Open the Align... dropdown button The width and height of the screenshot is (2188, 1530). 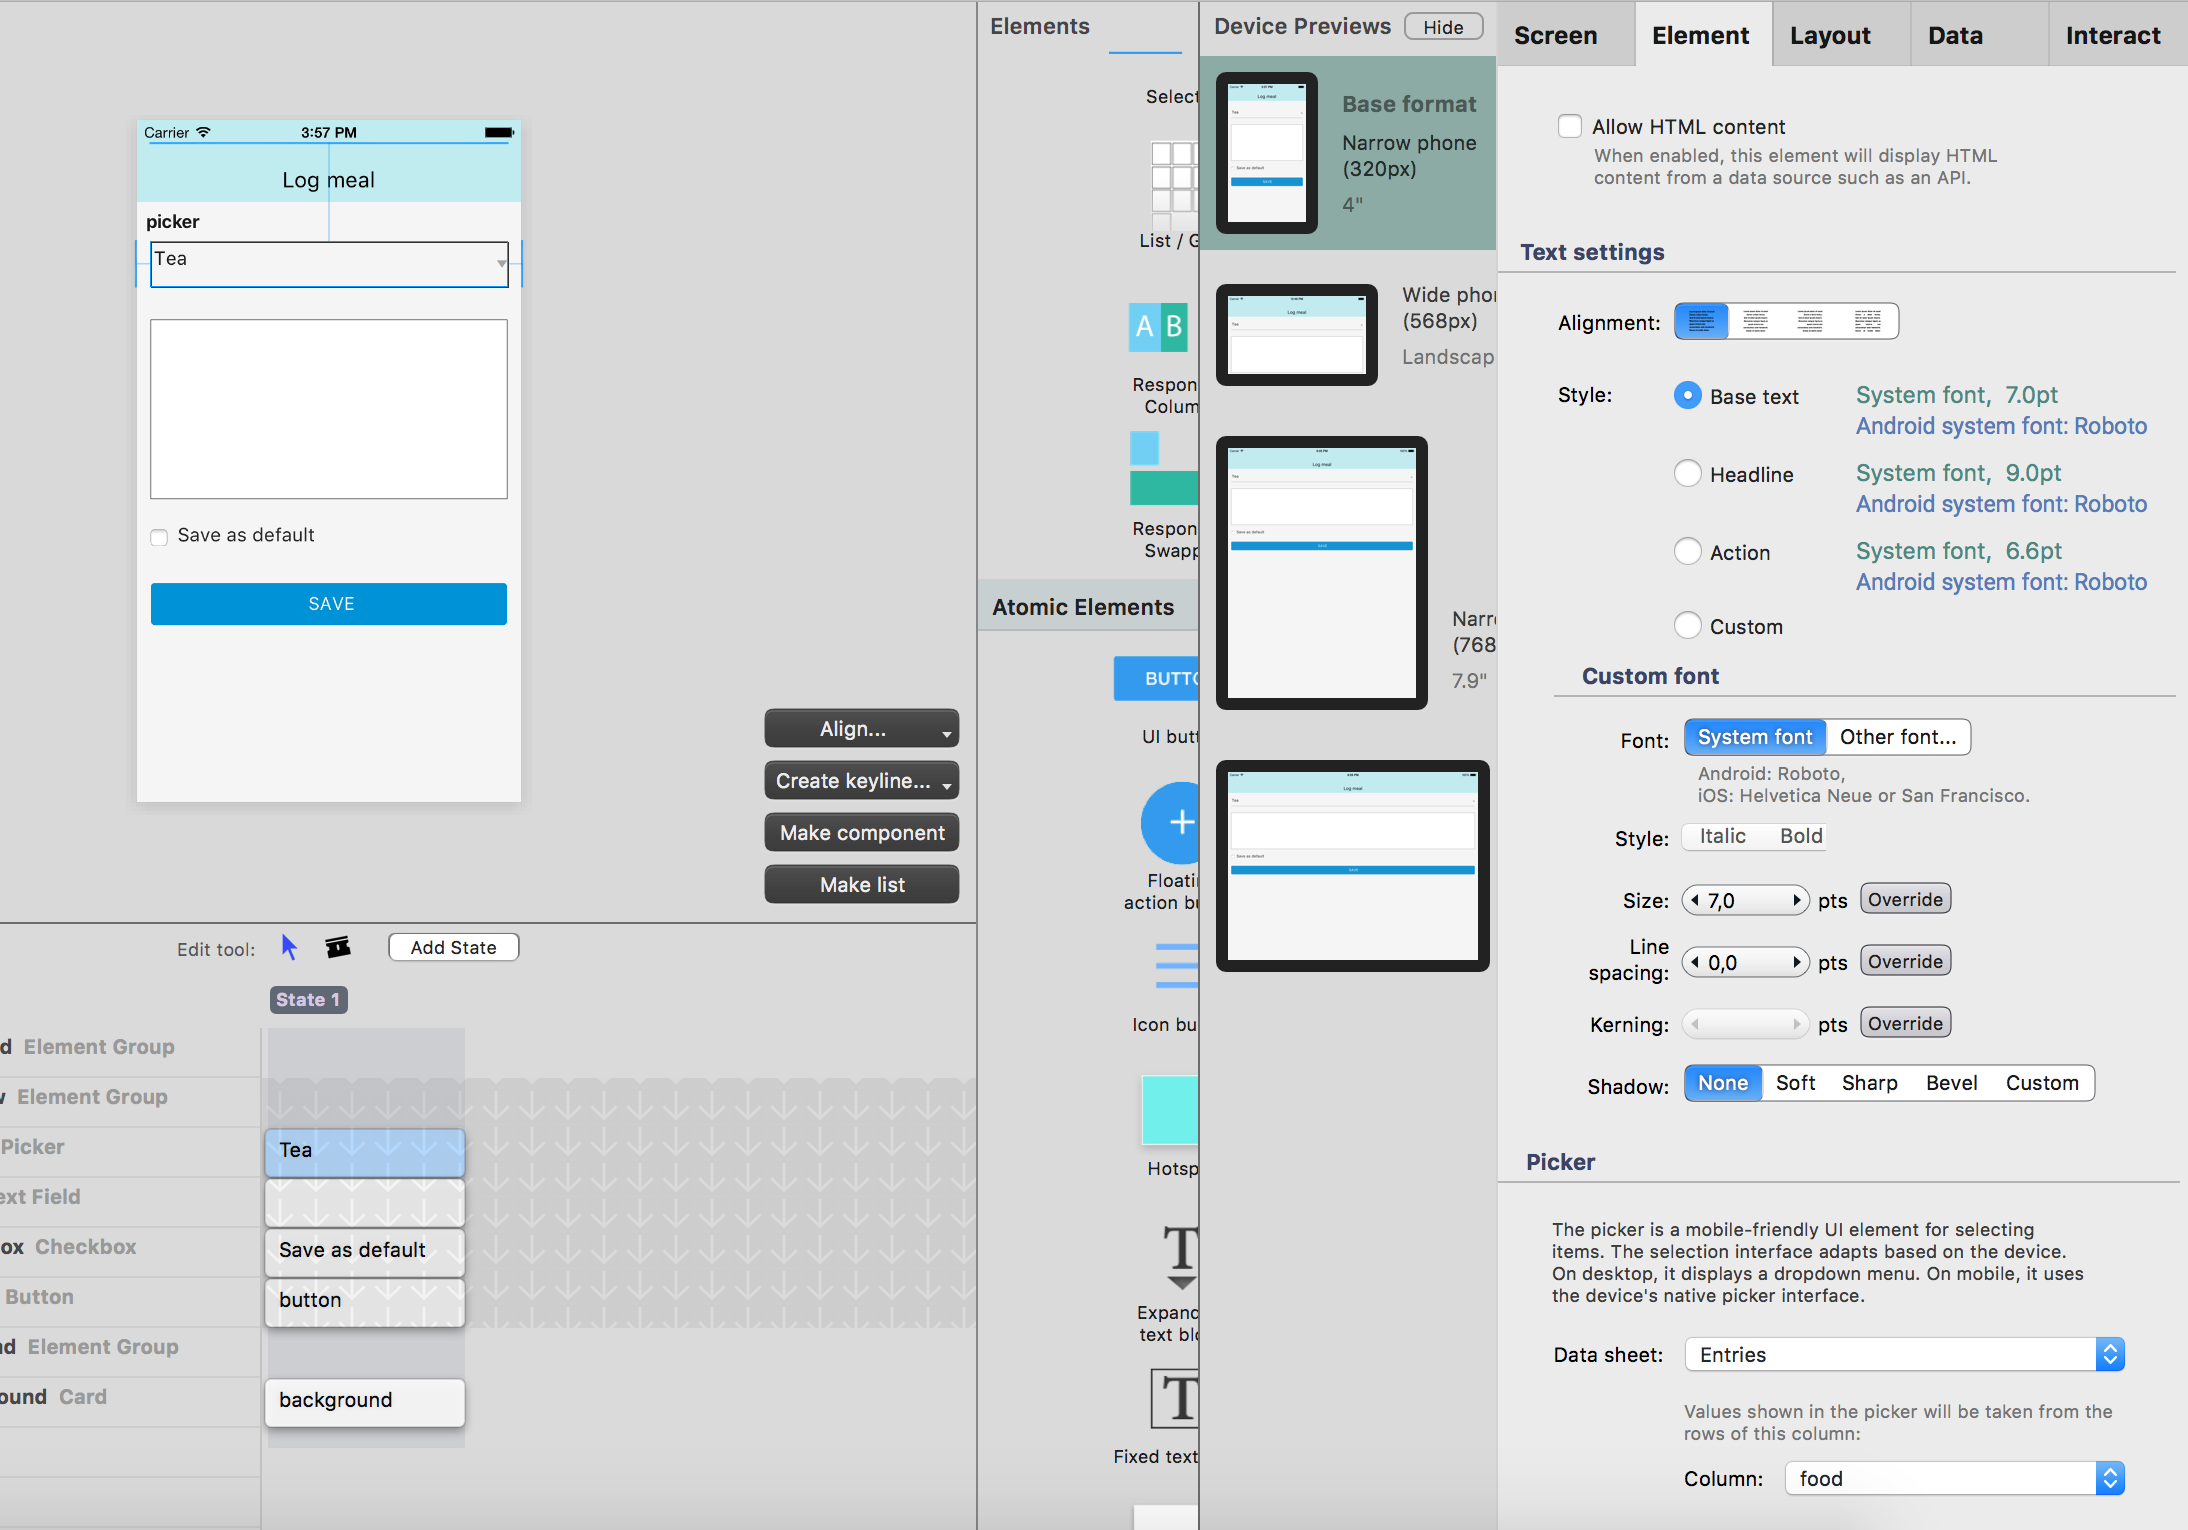[x=861, y=729]
